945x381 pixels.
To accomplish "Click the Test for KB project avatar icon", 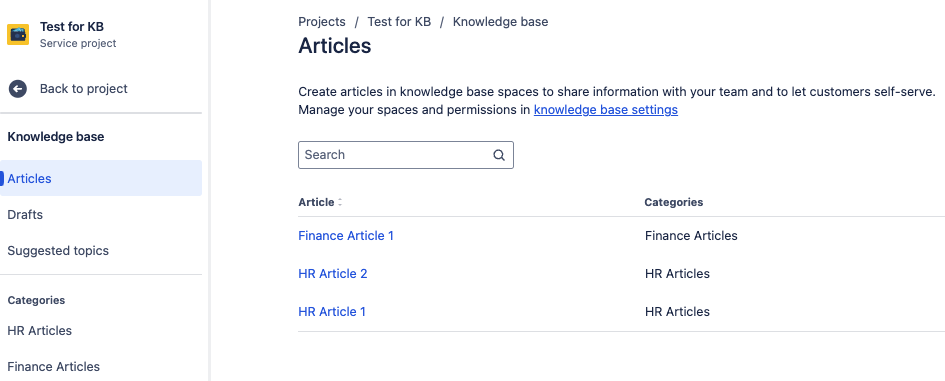I will click(17, 34).
